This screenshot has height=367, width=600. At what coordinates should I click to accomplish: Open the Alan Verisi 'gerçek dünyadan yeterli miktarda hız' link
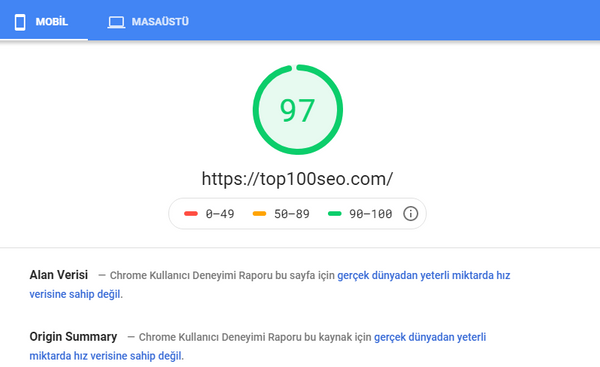(424, 275)
